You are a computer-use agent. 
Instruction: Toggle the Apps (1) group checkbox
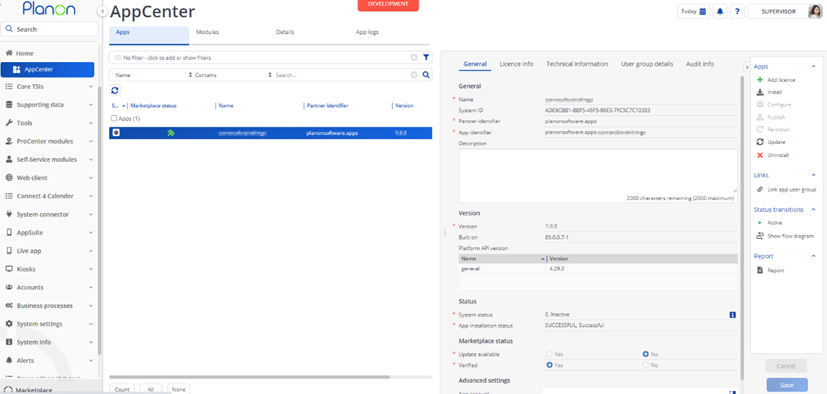pos(114,119)
